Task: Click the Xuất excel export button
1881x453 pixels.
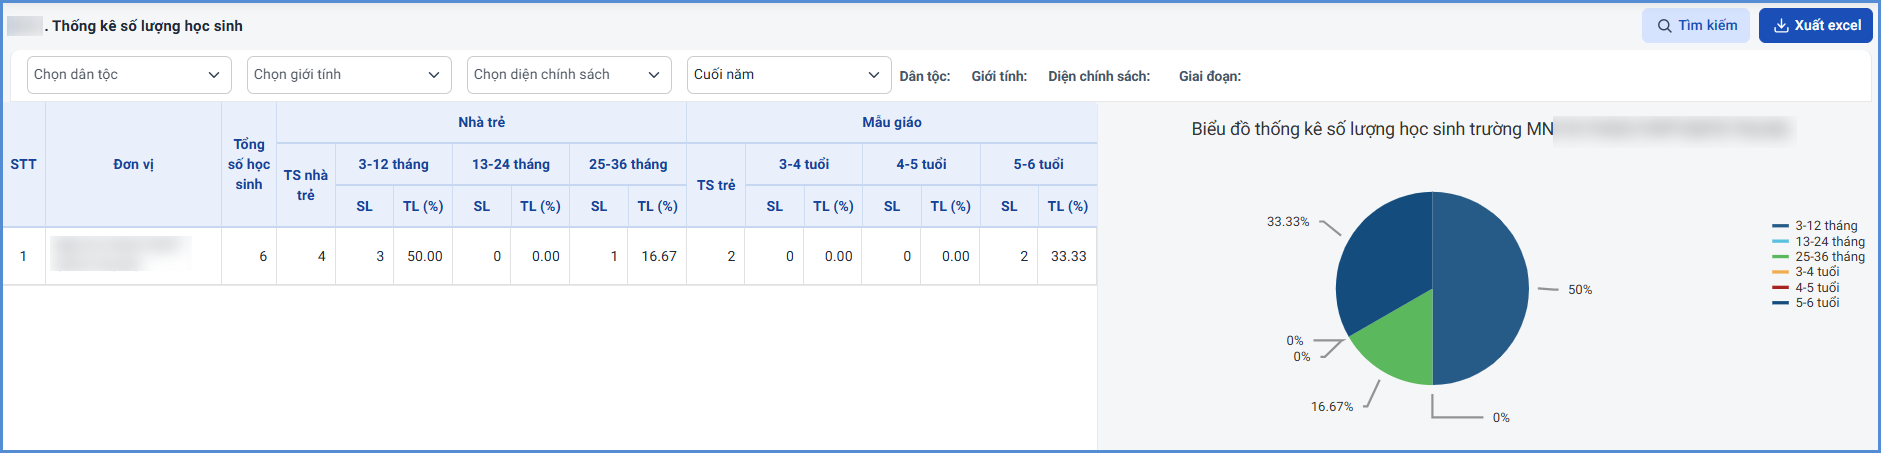Action: (1816, 25)
